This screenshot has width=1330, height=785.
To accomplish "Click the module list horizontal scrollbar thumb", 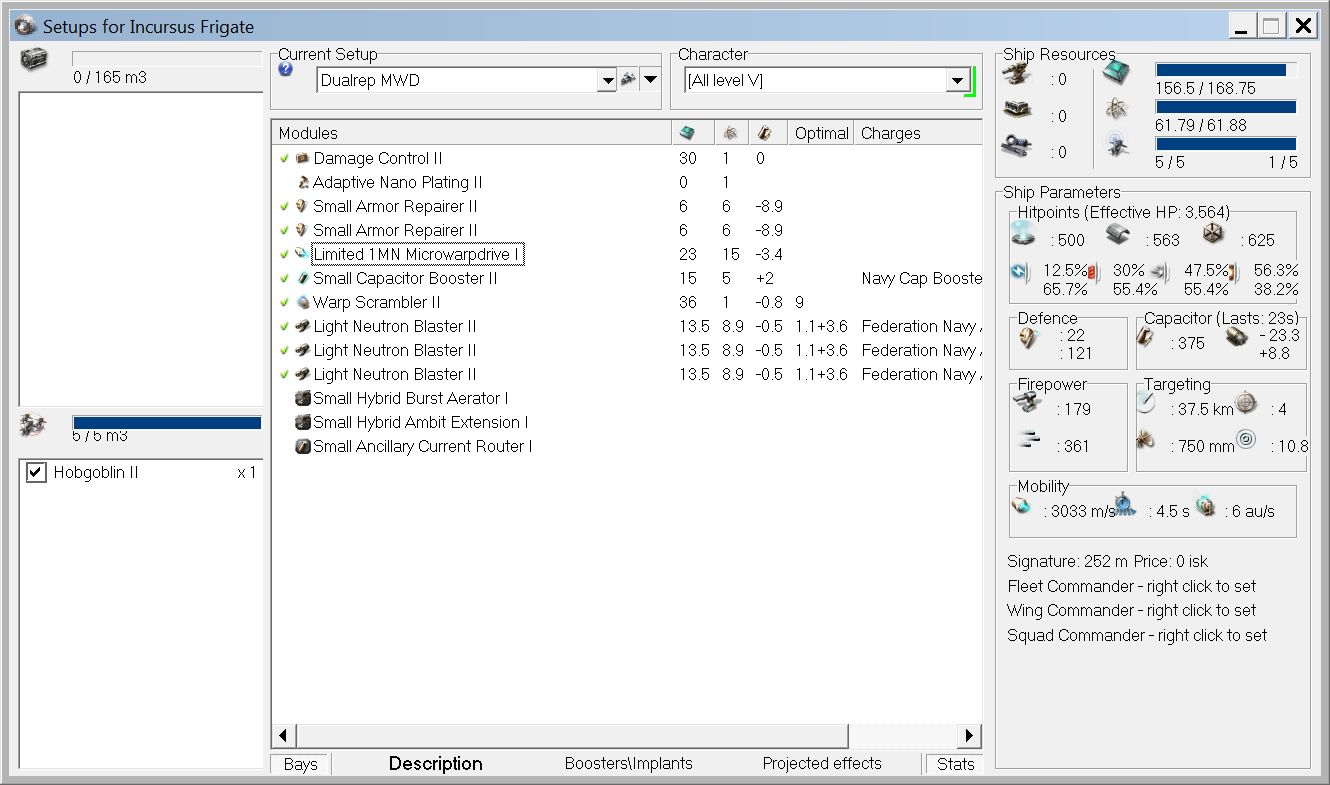I will 572,736.
